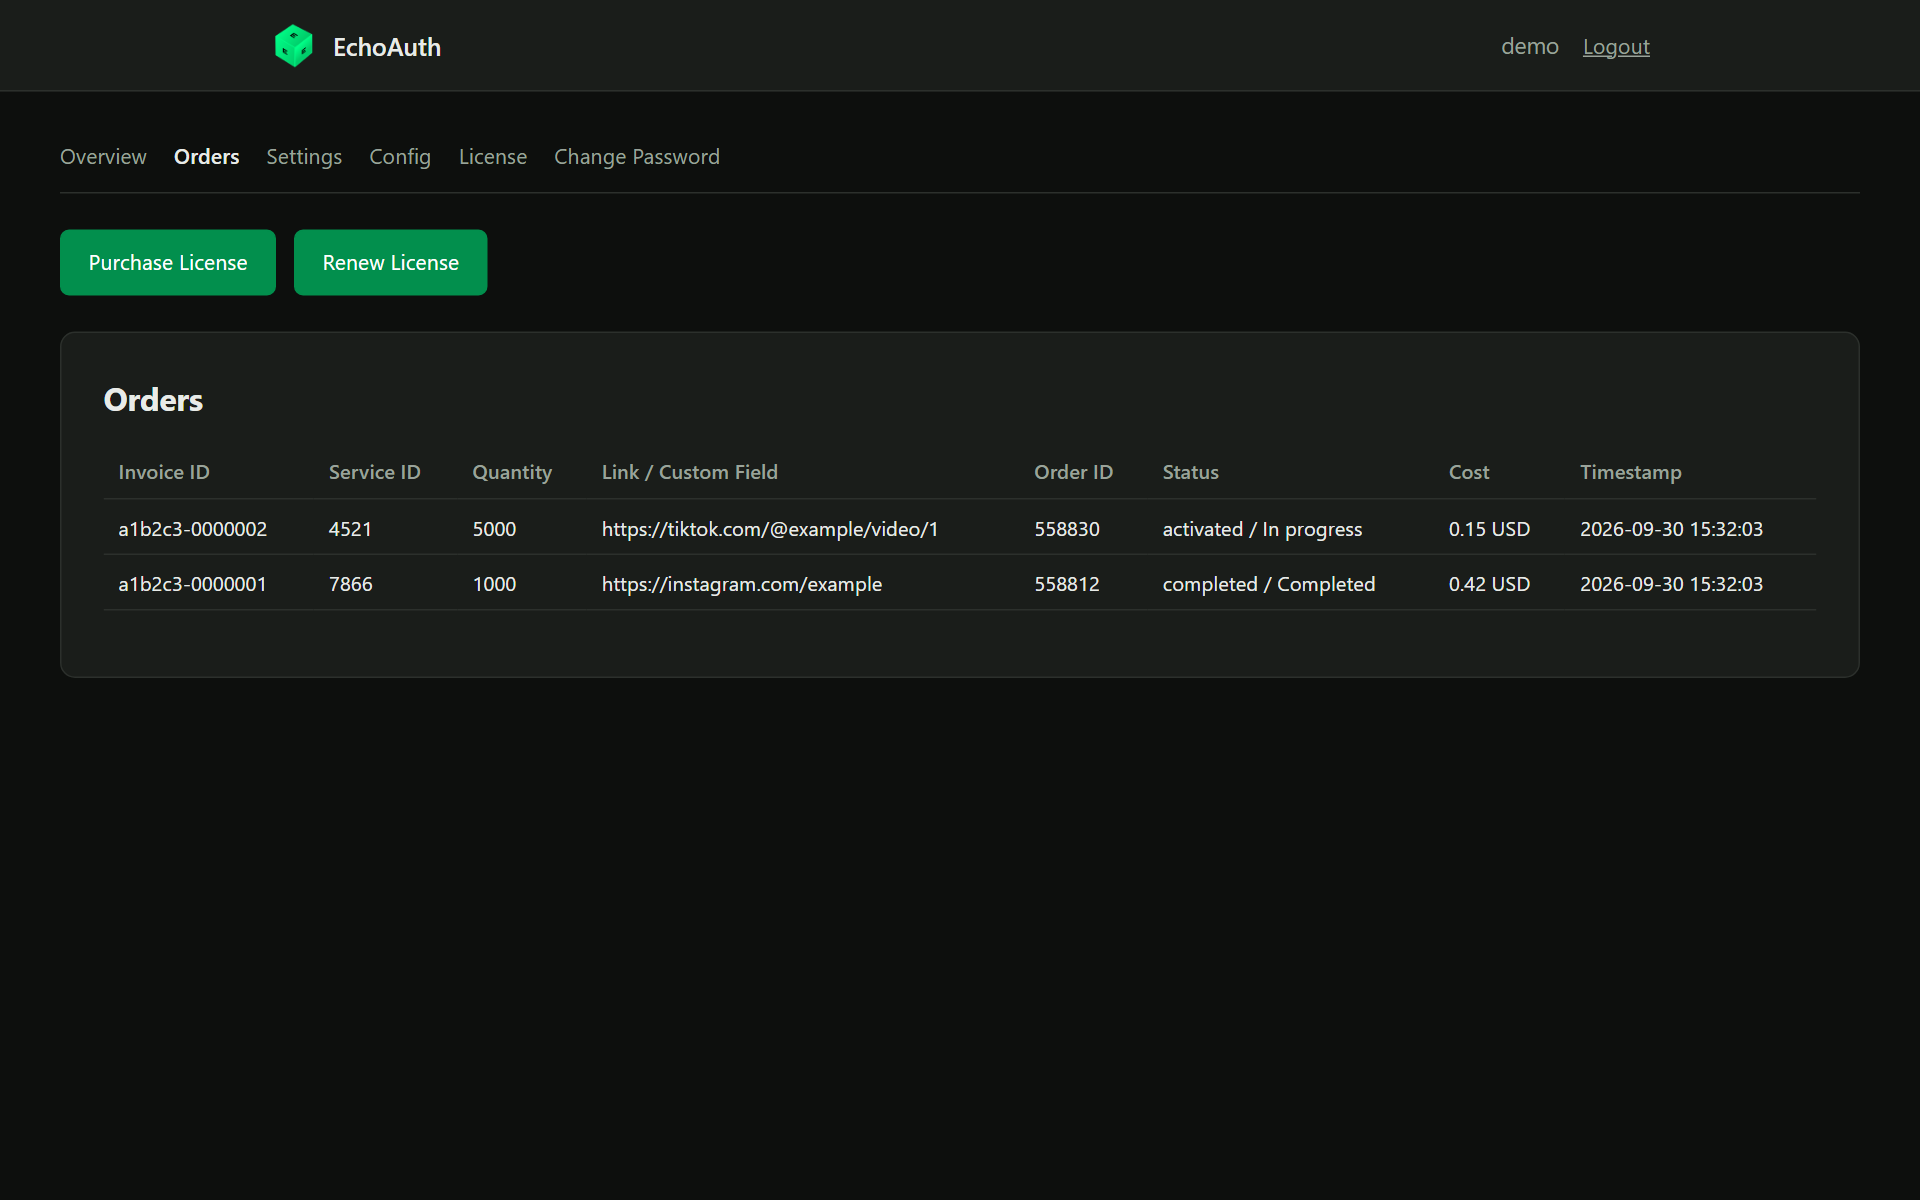
Task: Click the Link / Custom Field header
Action: [x=690, y=472]
